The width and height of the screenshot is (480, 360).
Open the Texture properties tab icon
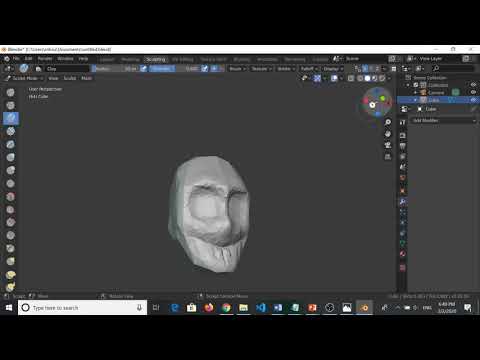point(403,268)
